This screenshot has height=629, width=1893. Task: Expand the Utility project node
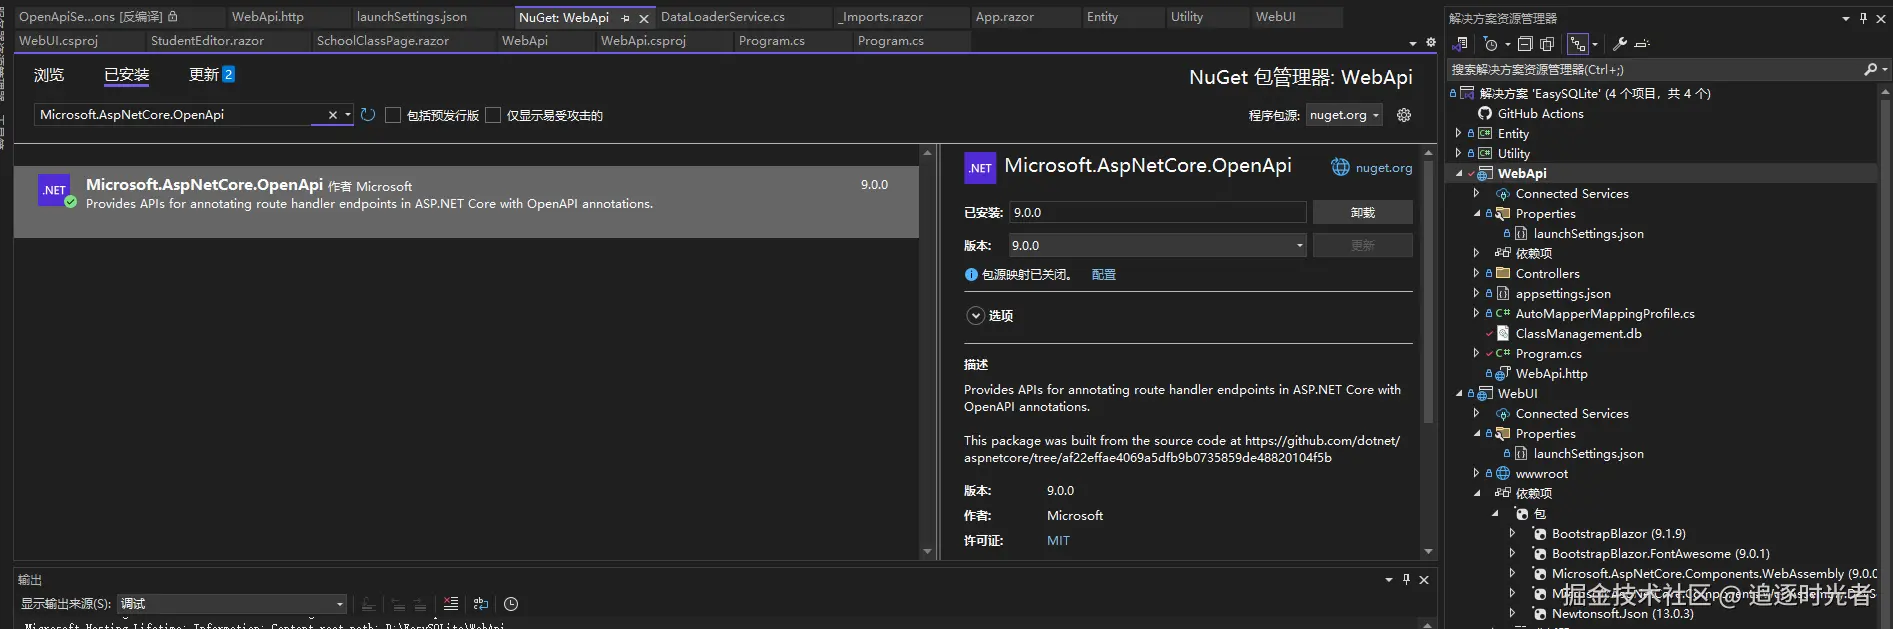(1458, 153)
